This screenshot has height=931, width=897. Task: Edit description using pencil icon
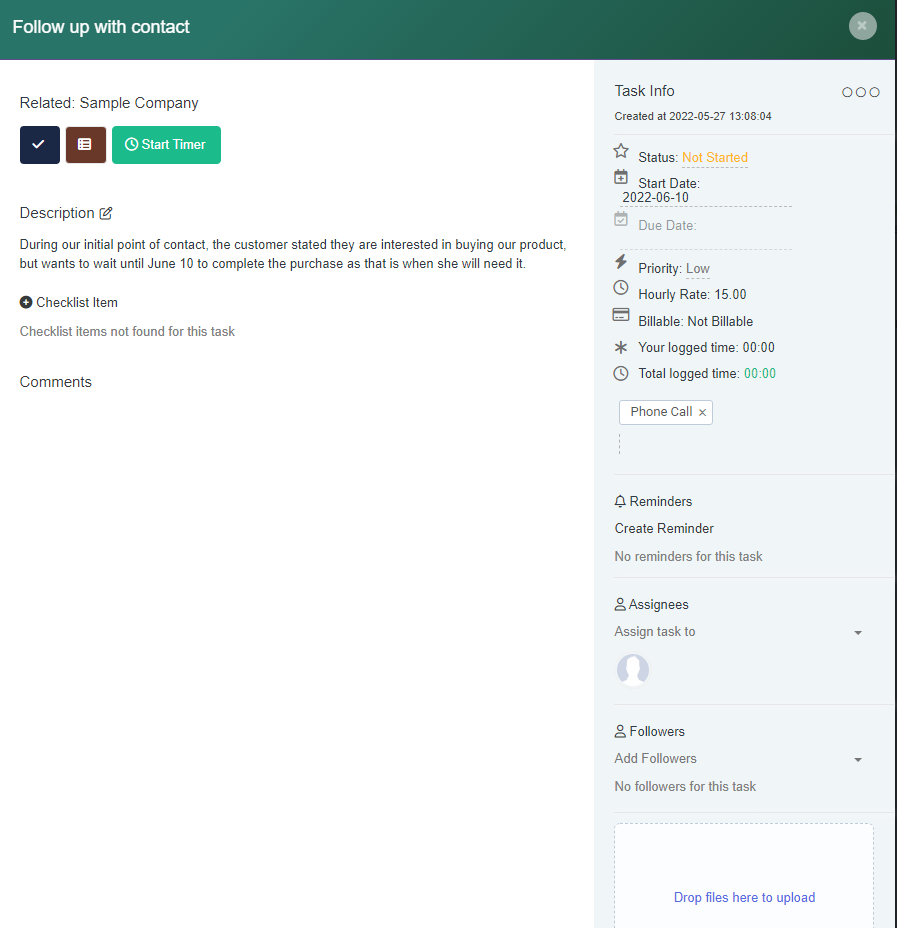coord(106,213)
